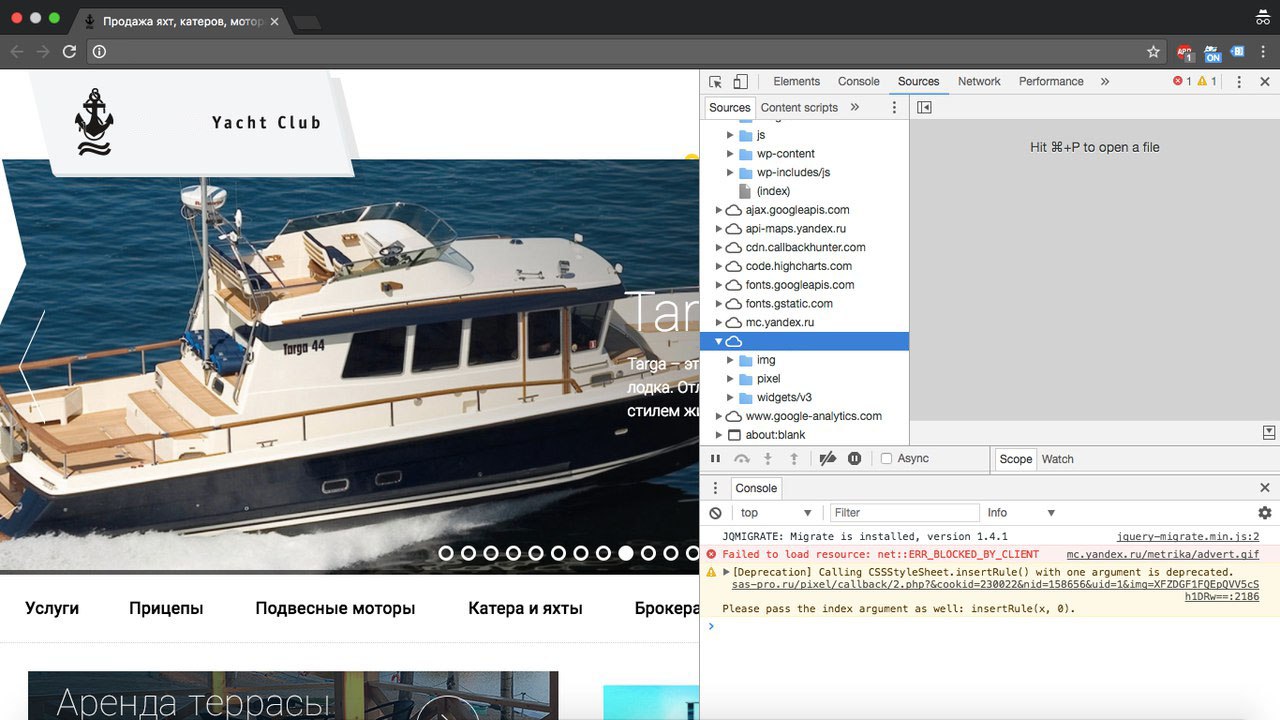The height and width of the screenshot is (720, 1280).
Task: Pause script execution
Action: pos(715,459)
